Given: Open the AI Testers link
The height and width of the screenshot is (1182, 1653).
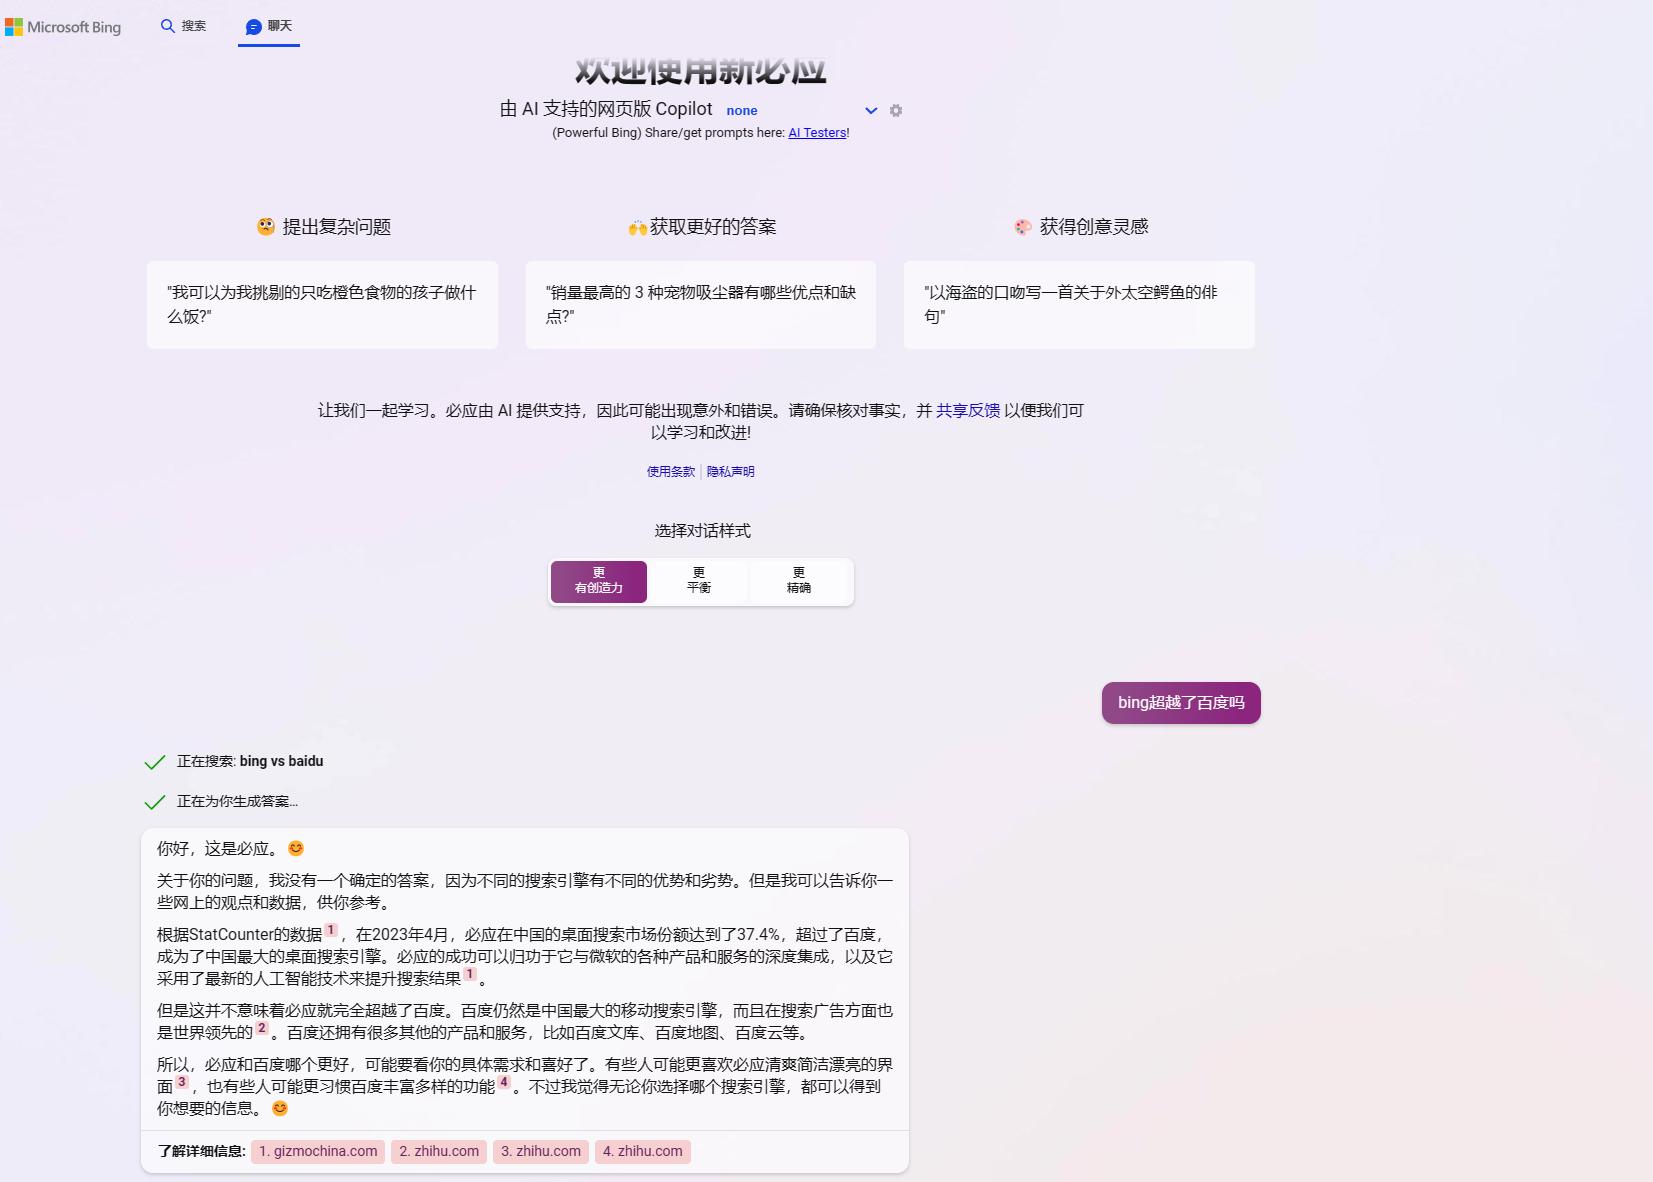Looking at the screenshot, I should click(x=817, y=132).
